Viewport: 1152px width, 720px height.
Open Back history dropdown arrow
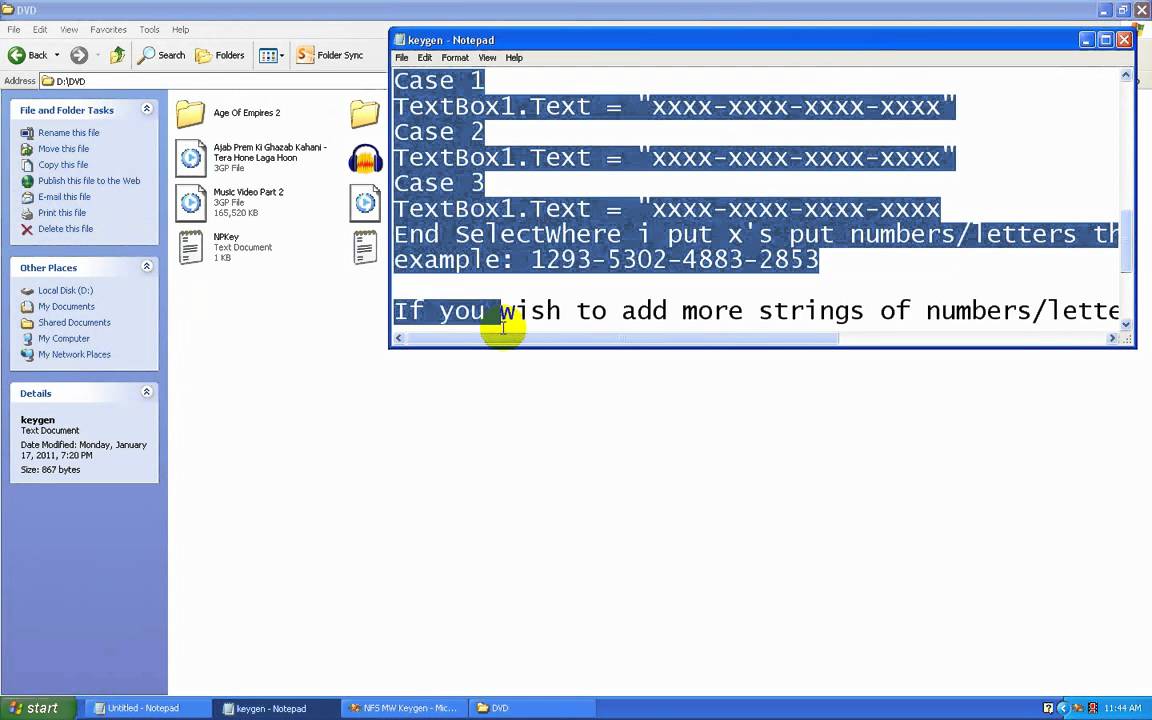57,55
